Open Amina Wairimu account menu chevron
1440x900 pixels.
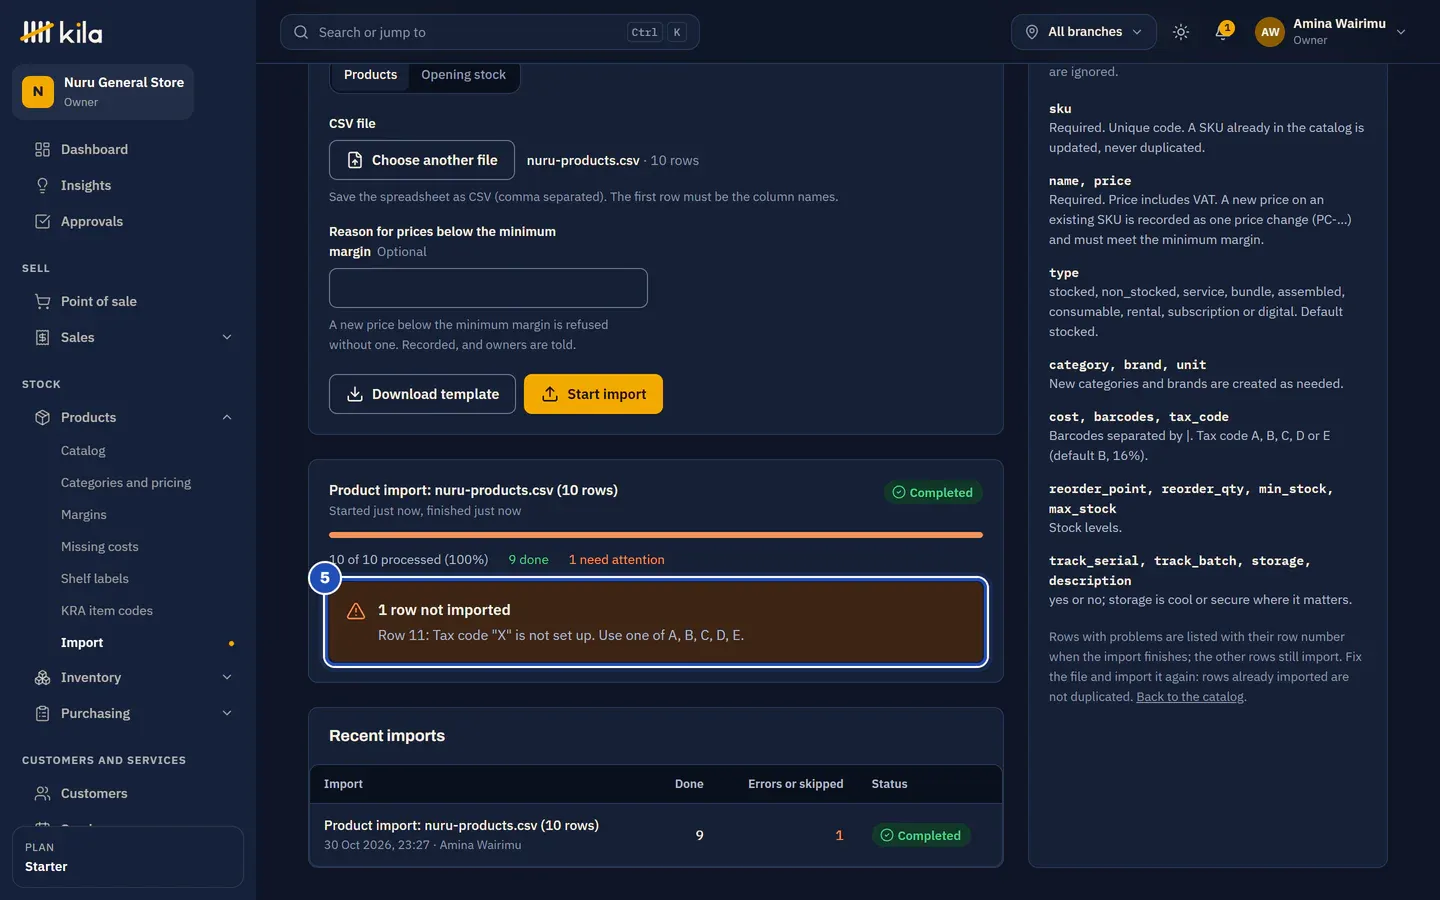click(1401, 32)
